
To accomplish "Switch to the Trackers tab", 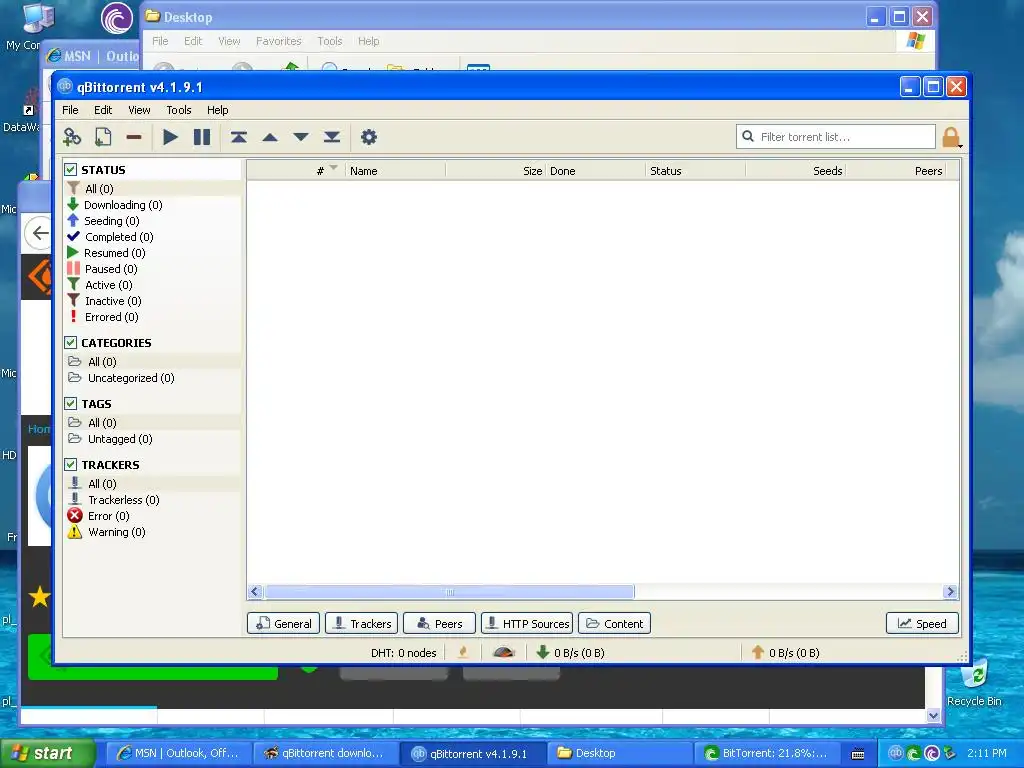I will point(361,623).
